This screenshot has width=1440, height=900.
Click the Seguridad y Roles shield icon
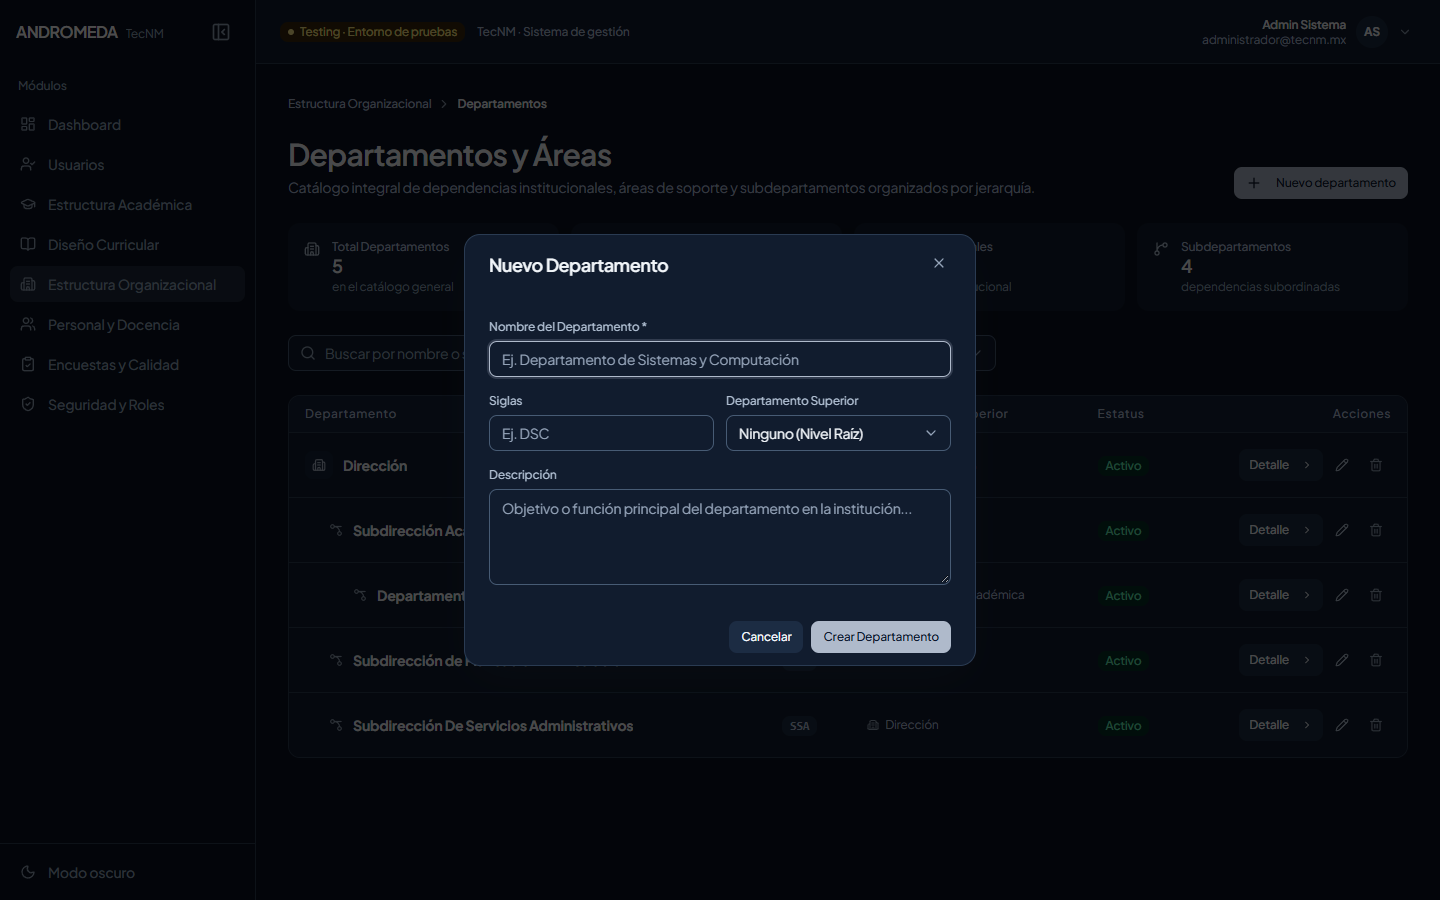click(x=28, y=405)
